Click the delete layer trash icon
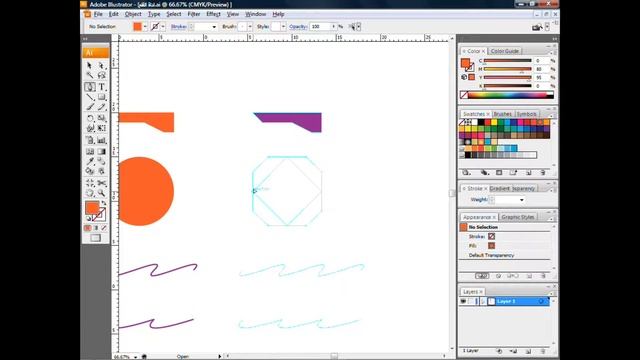This screenshot has height=360, width=640. click(x=543, y=351)
